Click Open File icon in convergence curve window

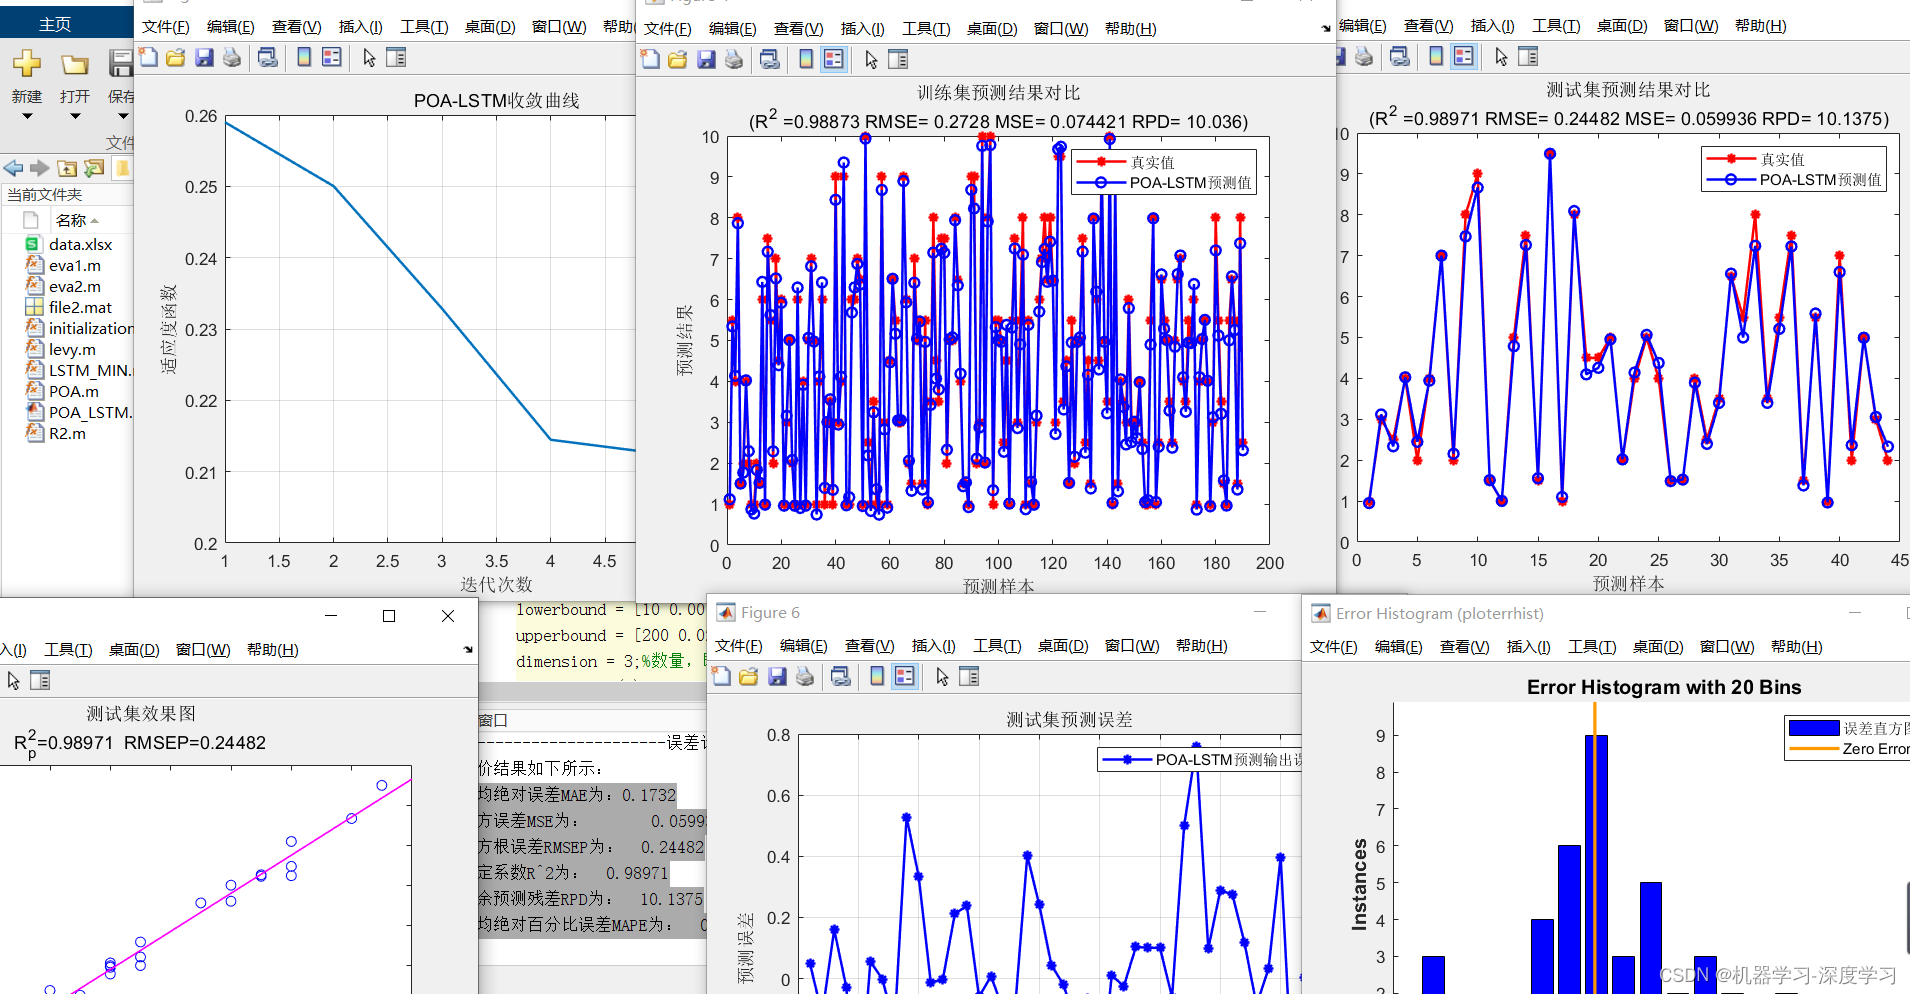coord(176,57)
